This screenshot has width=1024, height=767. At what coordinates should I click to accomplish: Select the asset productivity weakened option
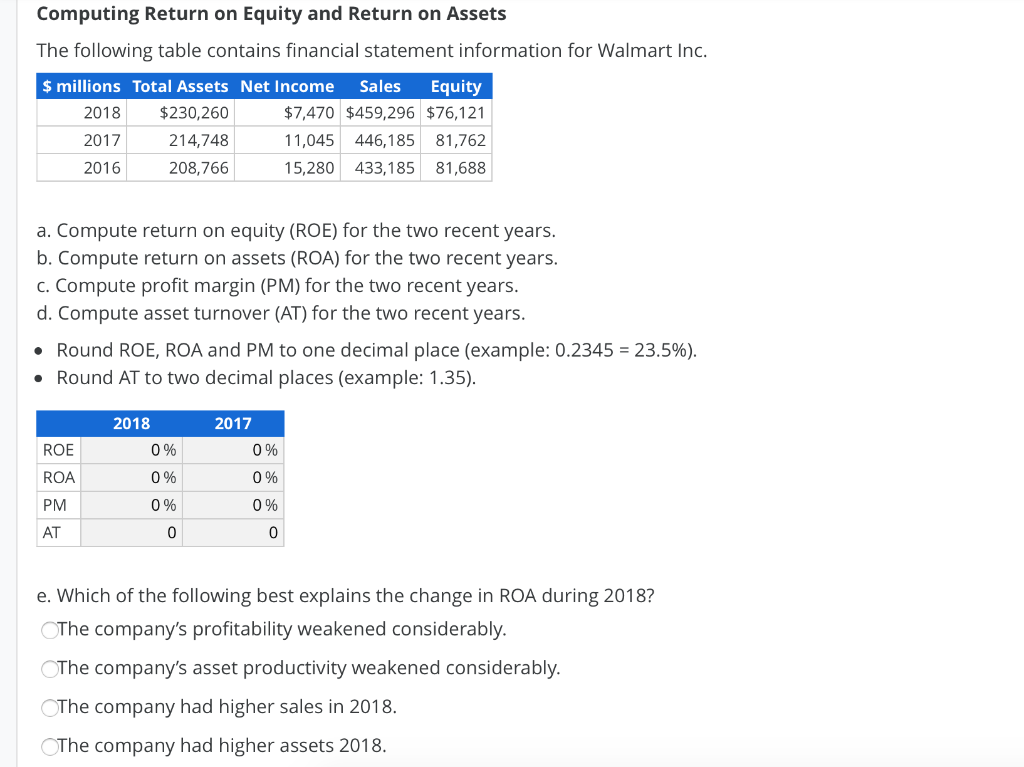click(x=50, y=669)
